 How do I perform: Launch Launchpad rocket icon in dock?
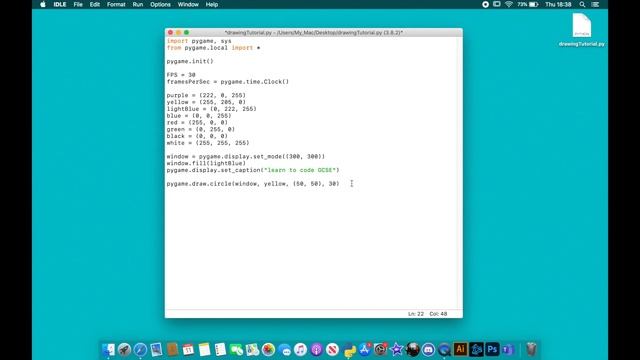click(x=124, y=350)
